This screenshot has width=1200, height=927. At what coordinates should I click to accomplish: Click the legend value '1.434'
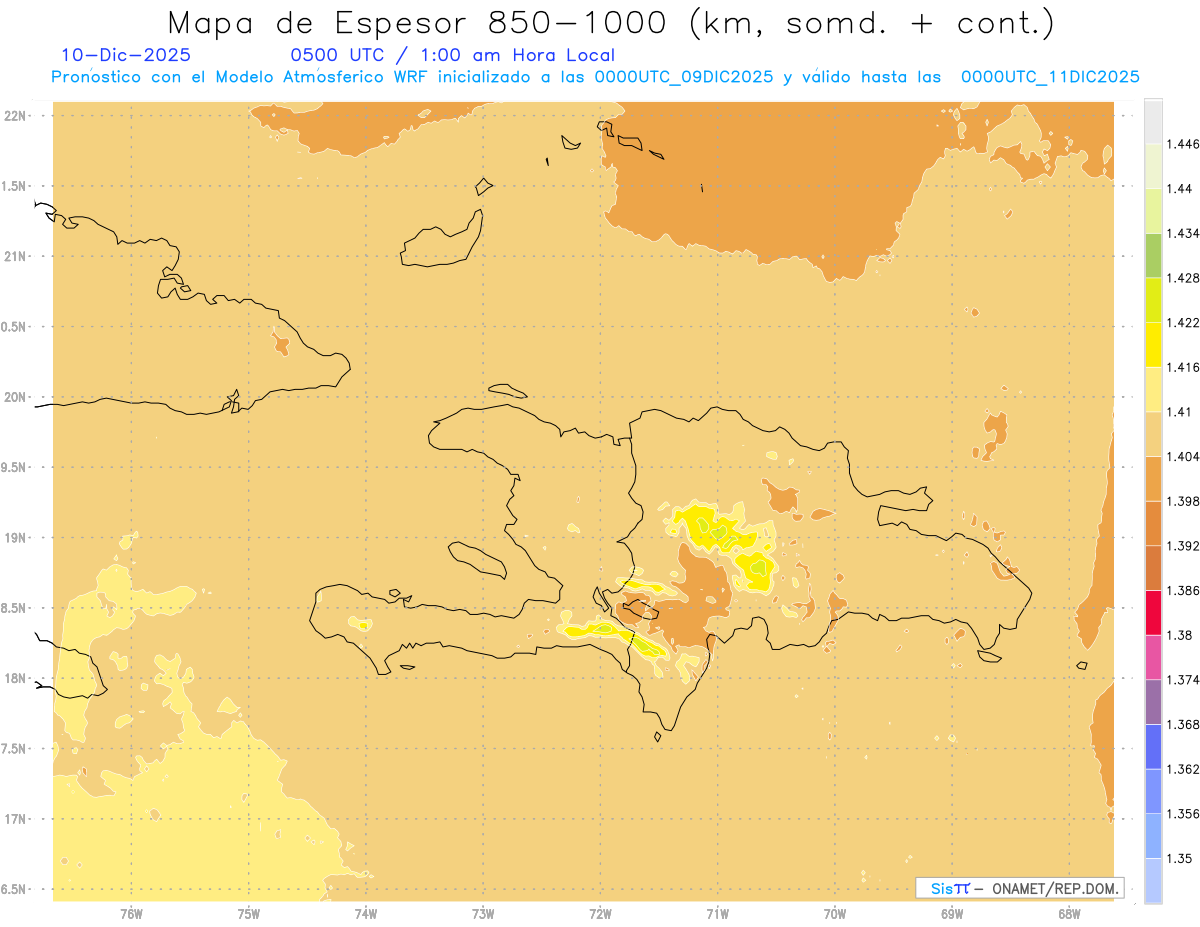click(x=1185, y=233)
